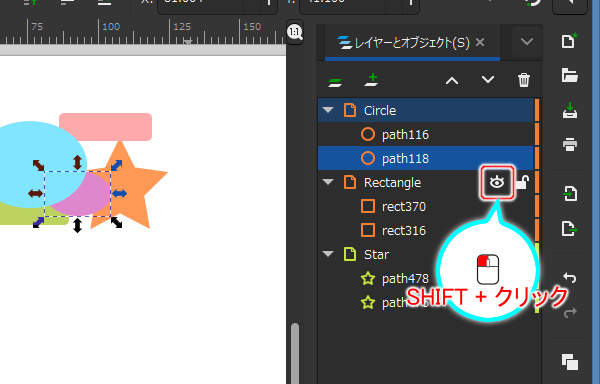Close the Layers and Objects tab
The image size is (600, 384).
(480, 42)
